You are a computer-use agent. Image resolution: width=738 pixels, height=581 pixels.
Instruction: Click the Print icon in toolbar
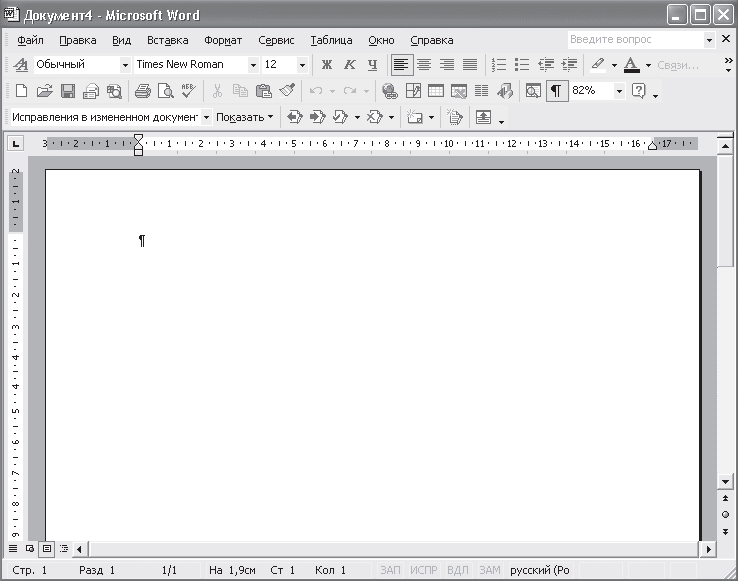142,91
